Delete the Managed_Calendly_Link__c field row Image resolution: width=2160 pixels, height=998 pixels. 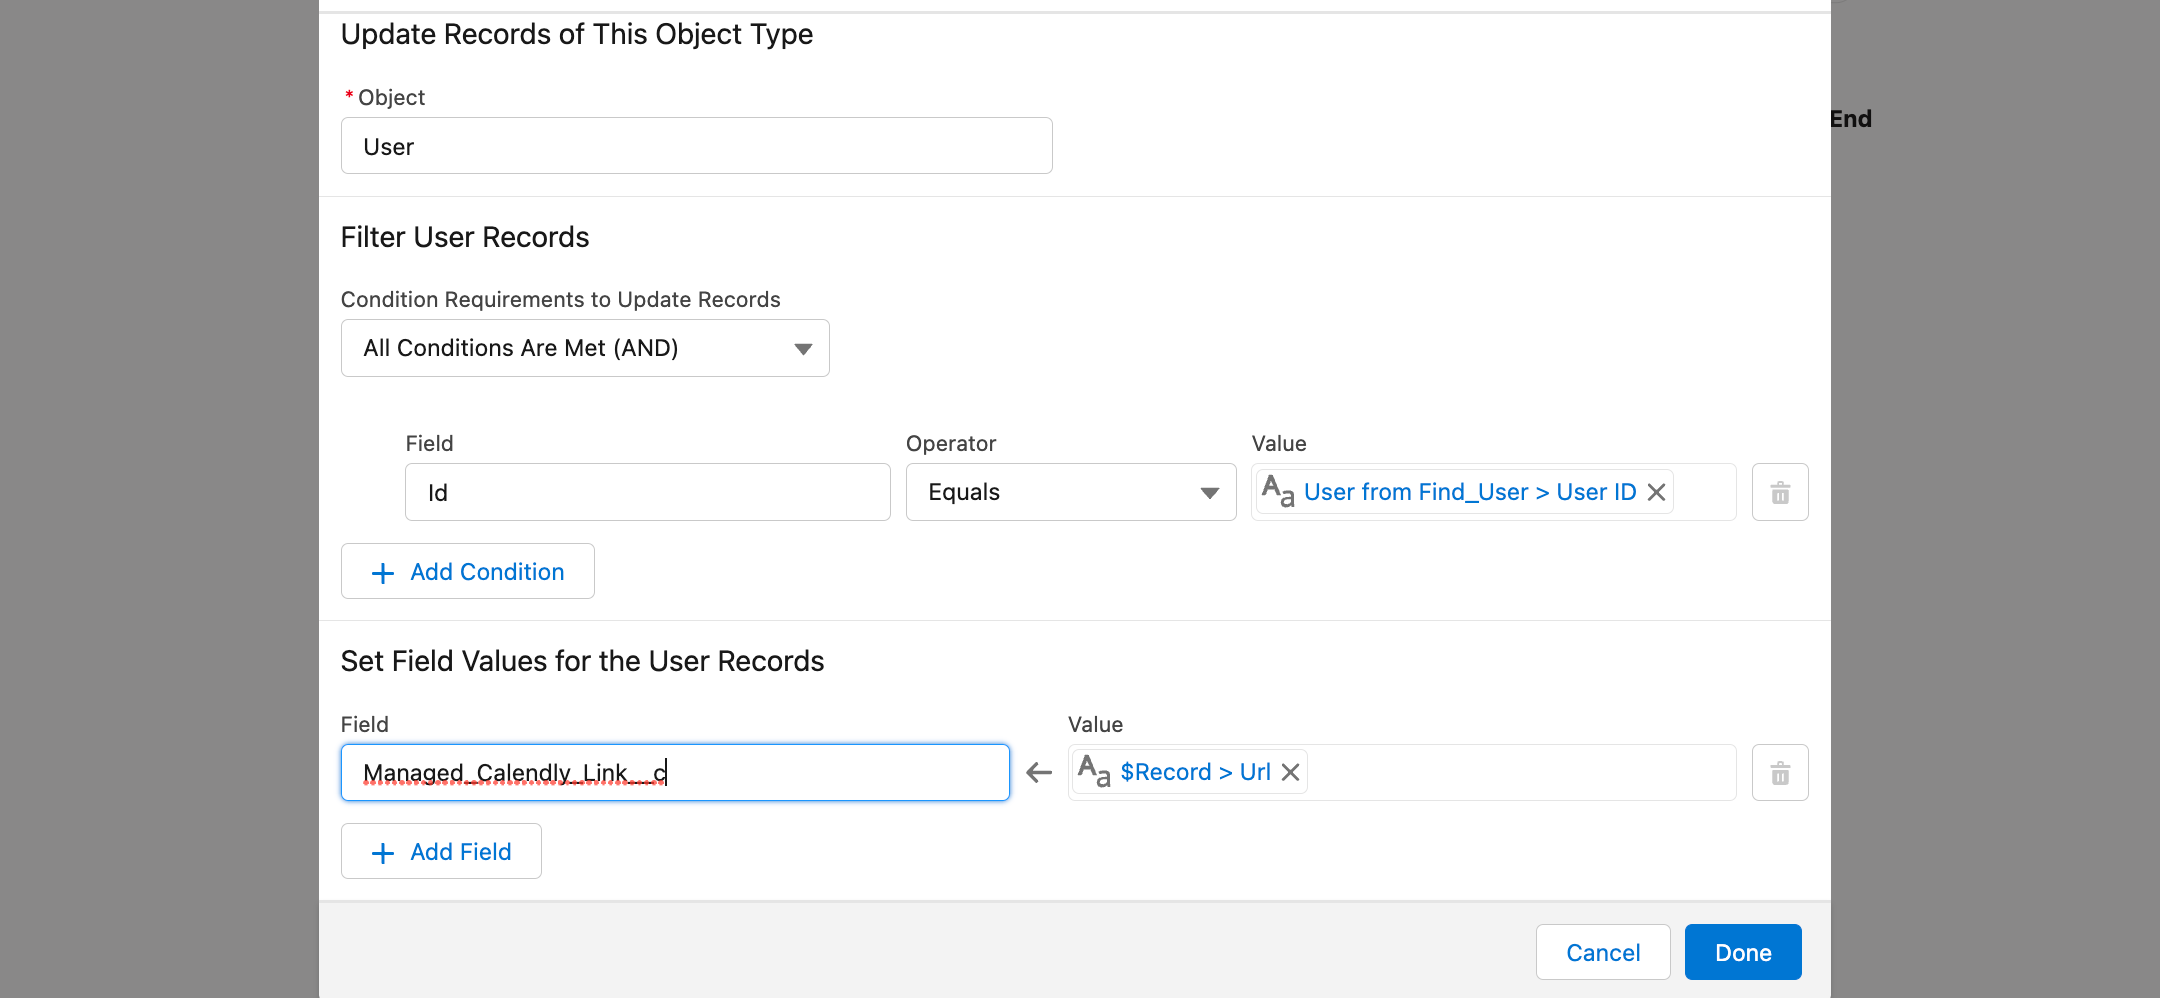click(1779, 773)
